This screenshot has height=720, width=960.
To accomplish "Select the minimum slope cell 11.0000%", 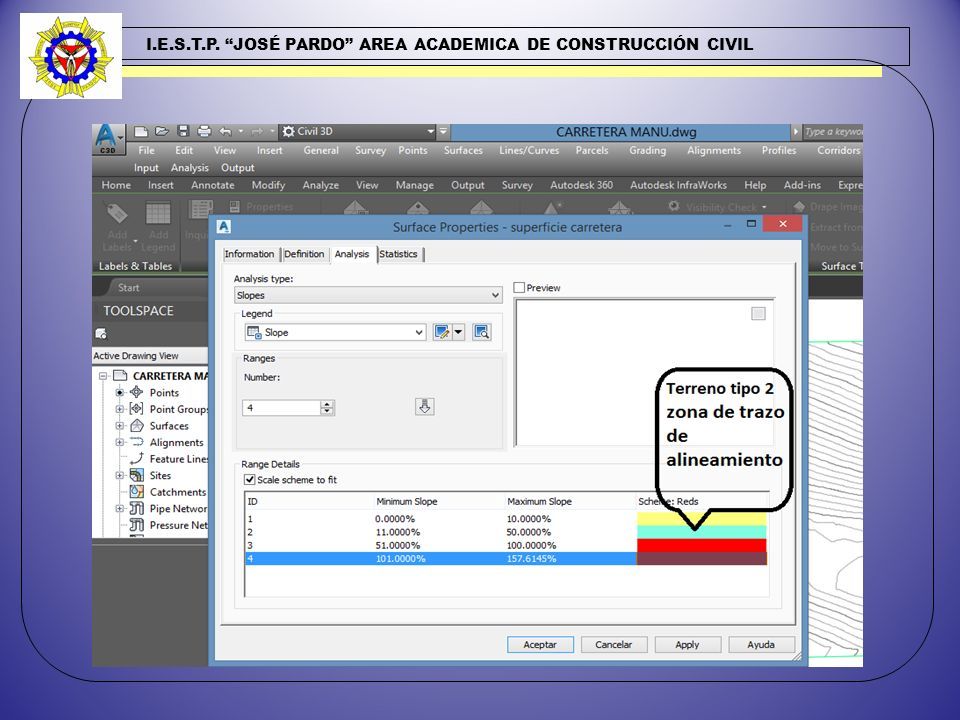I will [397, 532].
